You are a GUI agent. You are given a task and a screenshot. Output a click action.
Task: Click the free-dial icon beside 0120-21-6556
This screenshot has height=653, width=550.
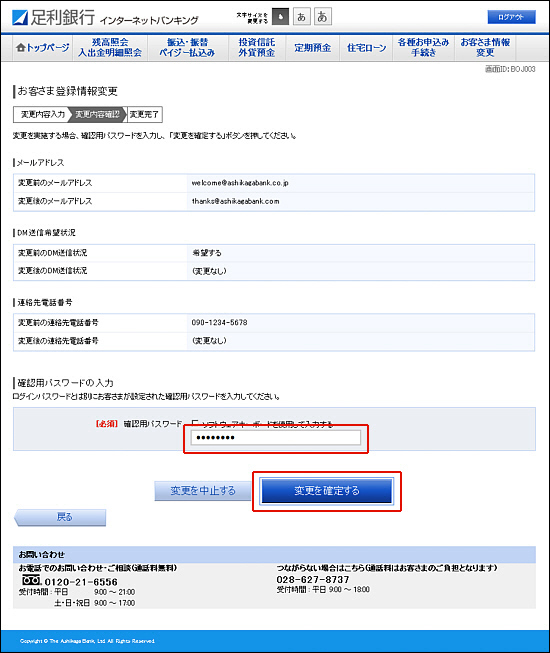click(32, 580)
